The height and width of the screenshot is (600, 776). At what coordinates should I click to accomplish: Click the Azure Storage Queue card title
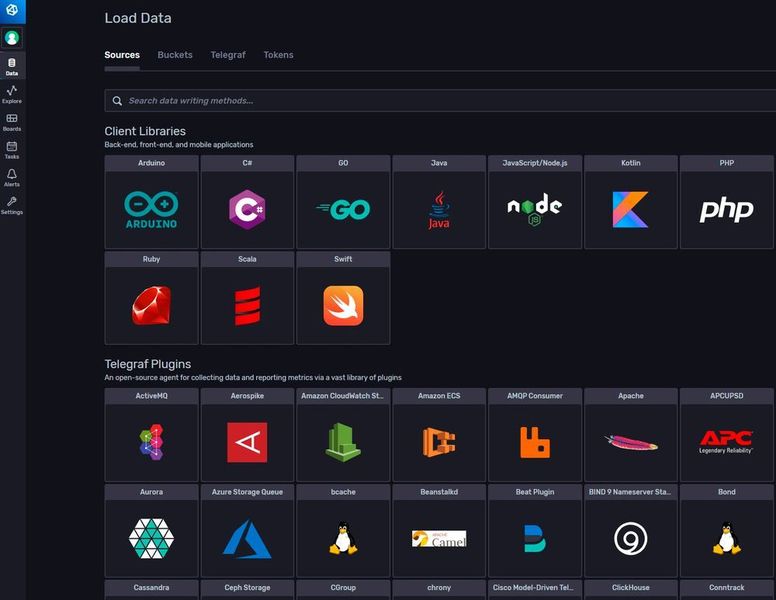click(247, 492)
